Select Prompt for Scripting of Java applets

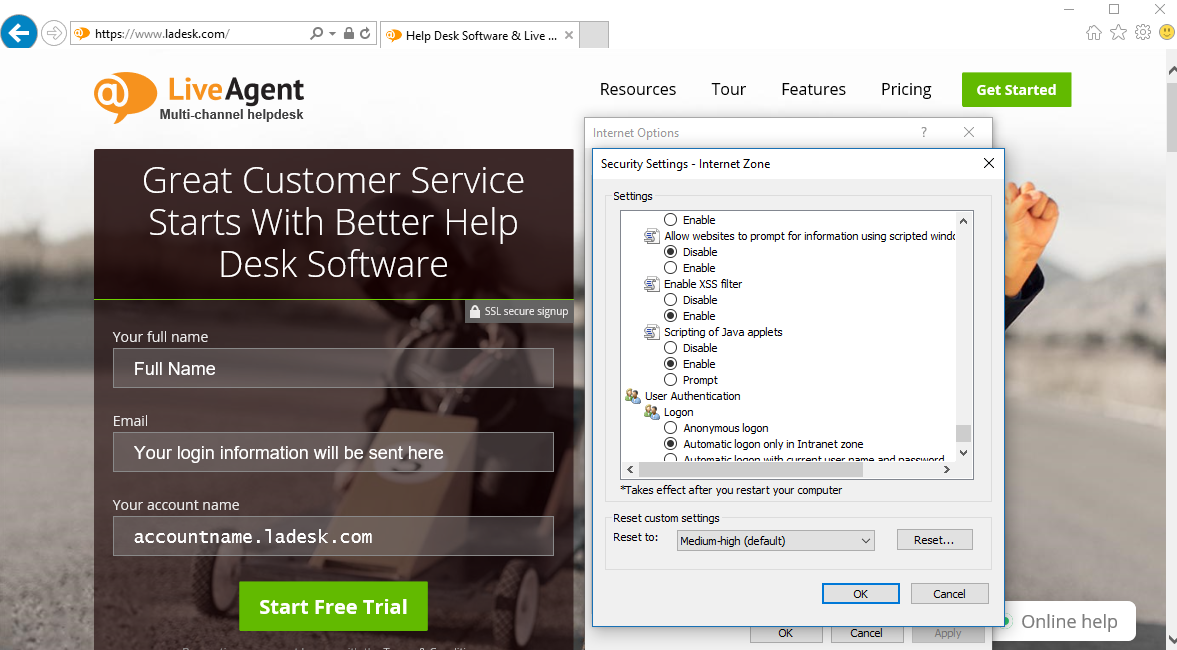[x=671, y=380]
